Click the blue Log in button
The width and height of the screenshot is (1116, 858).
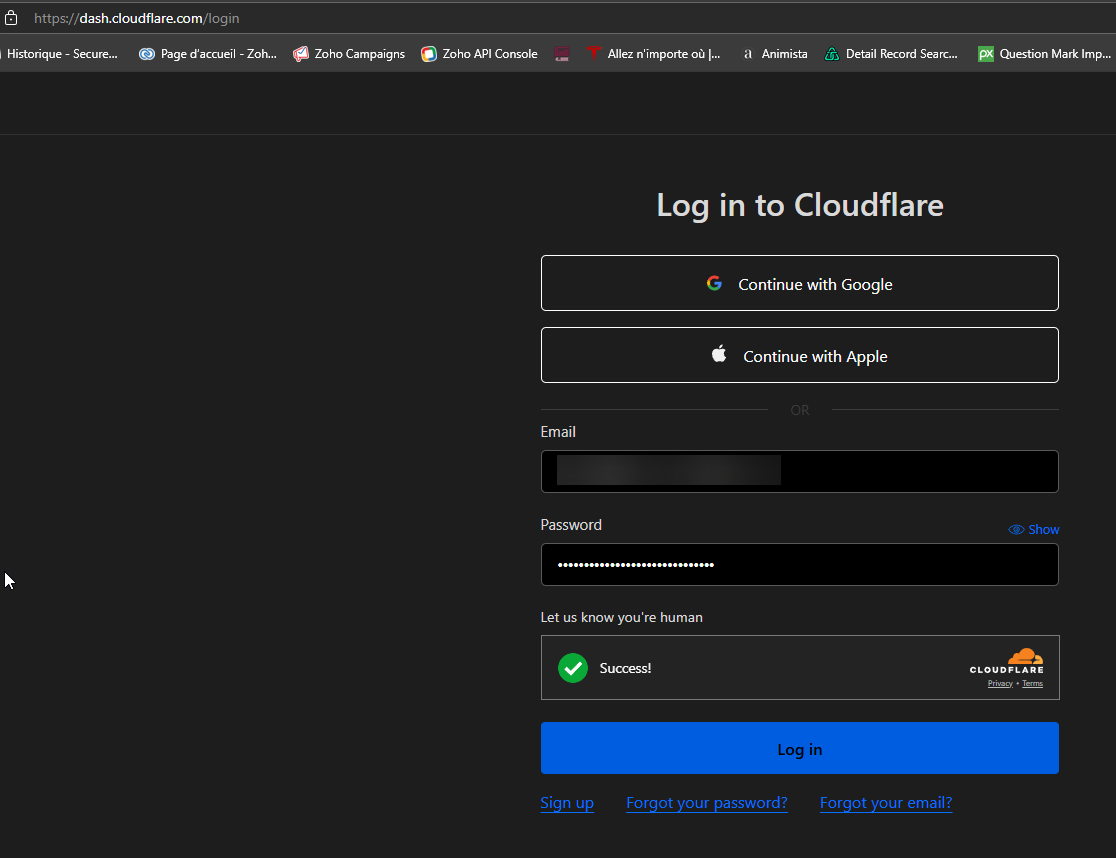coord(799,748)
